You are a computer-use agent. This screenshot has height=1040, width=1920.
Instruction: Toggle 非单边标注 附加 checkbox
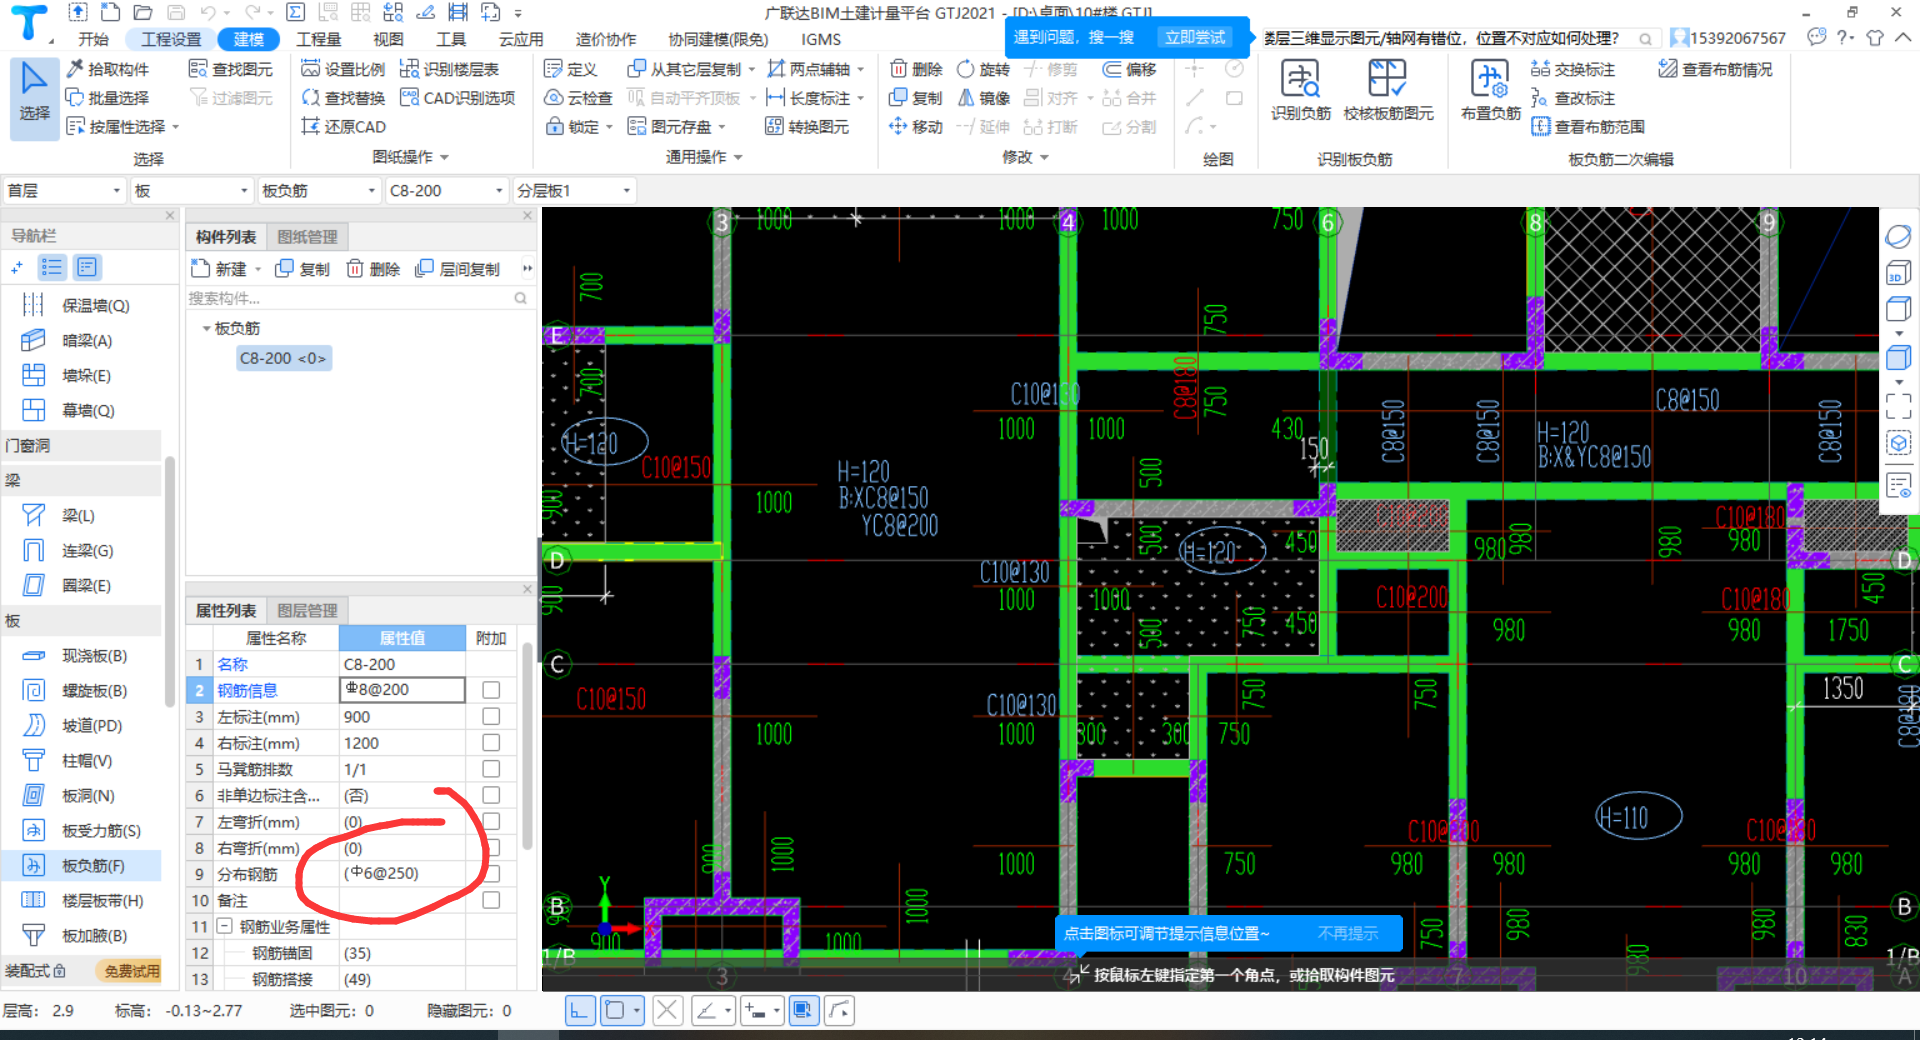(x=491, y=794)
